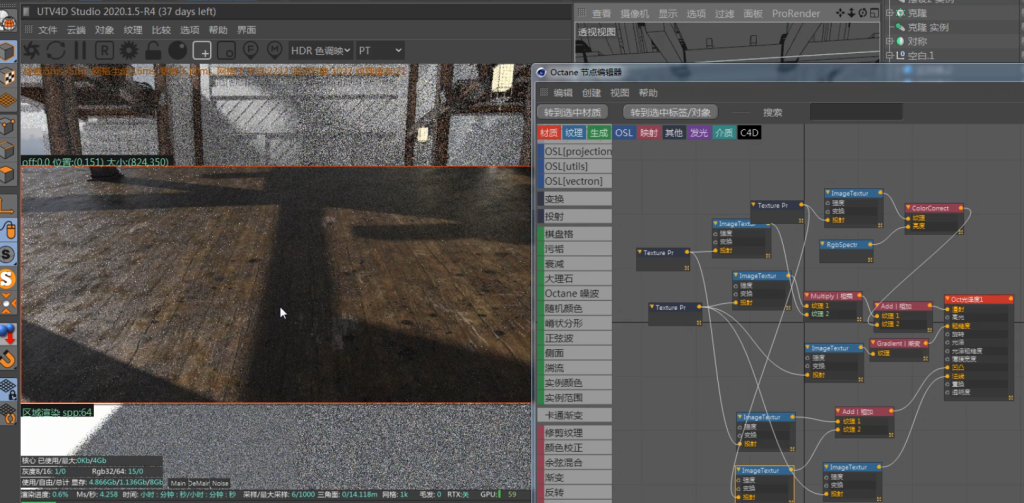
Task: Click the viewport rotate-camera icon
Action: coord(862,13)
